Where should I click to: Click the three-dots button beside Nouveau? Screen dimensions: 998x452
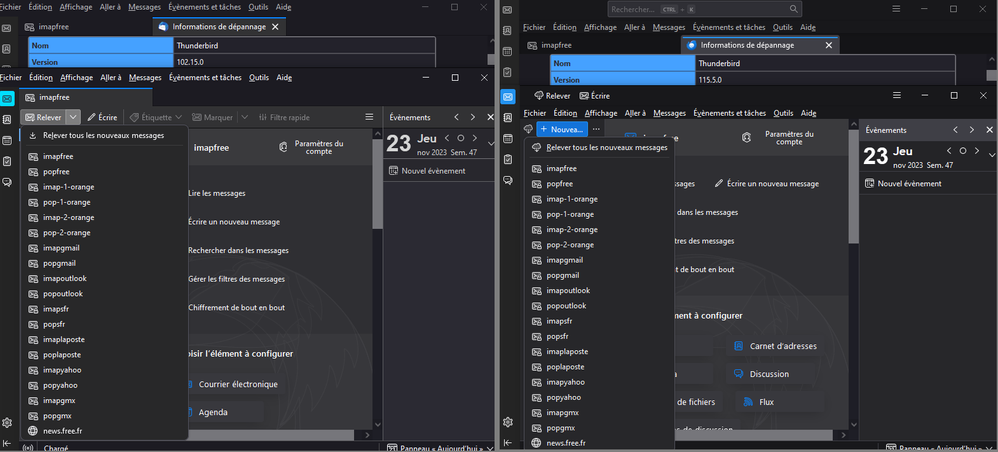pyautogui.click(x=596, y=129)
